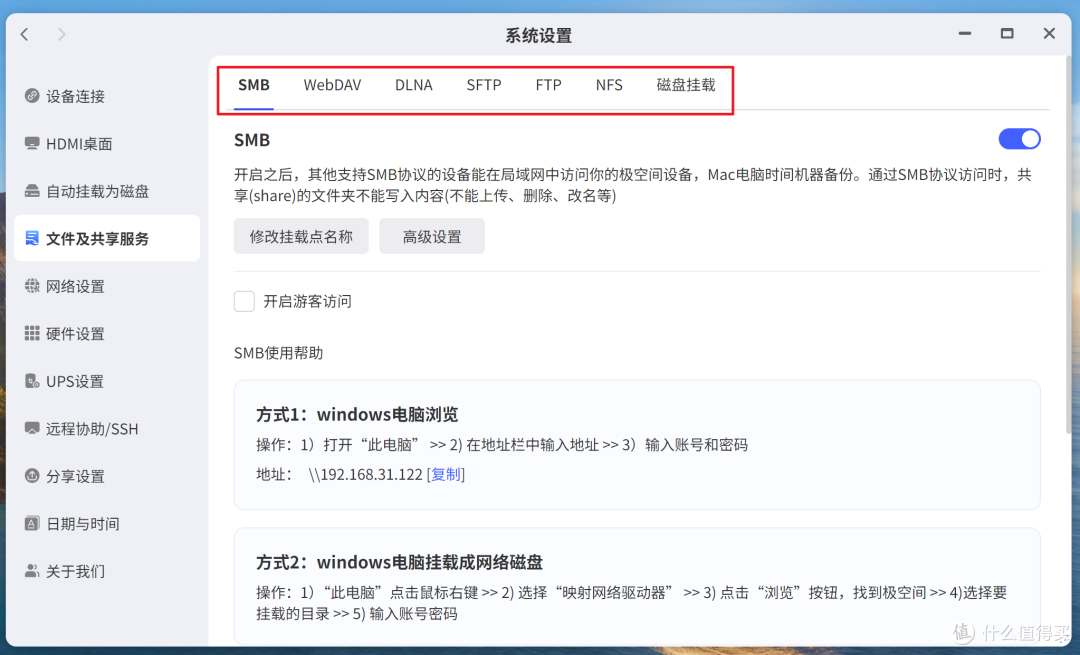Click the HDMI桌面 monitor icon
Viewport: 1080px width, 655px height.
coord(32,143)
